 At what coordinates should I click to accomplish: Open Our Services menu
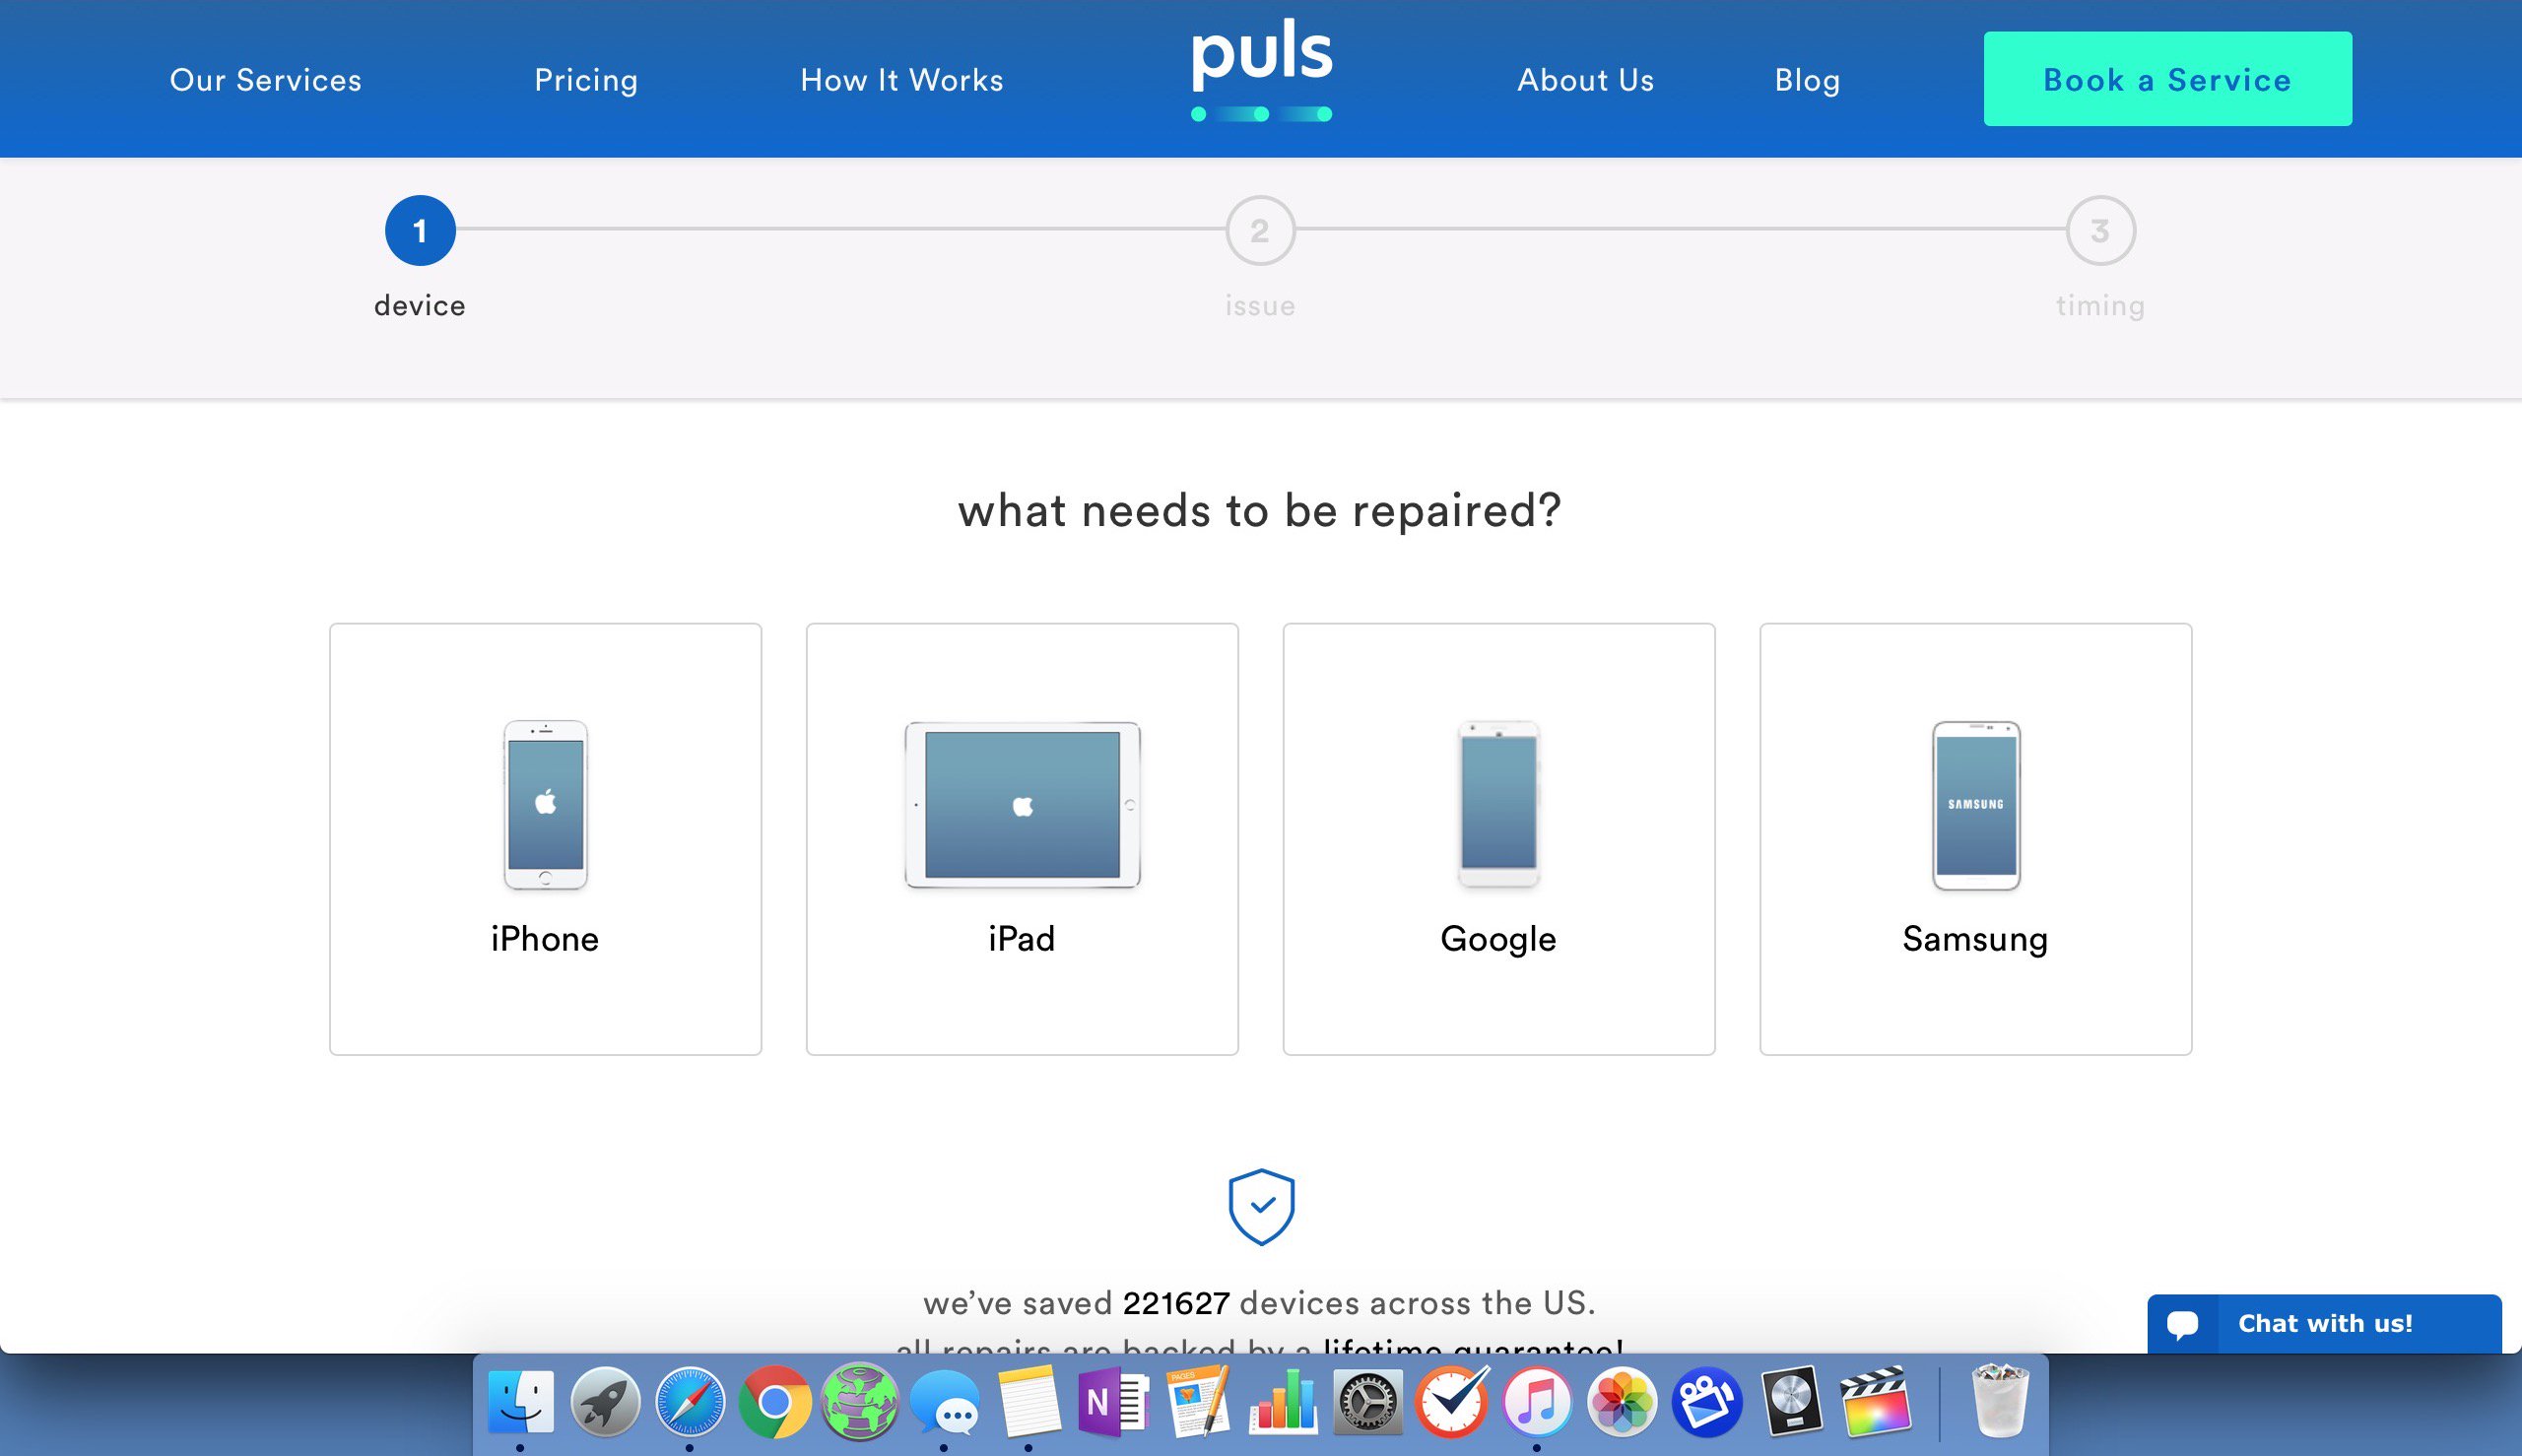tap(266, 80)
